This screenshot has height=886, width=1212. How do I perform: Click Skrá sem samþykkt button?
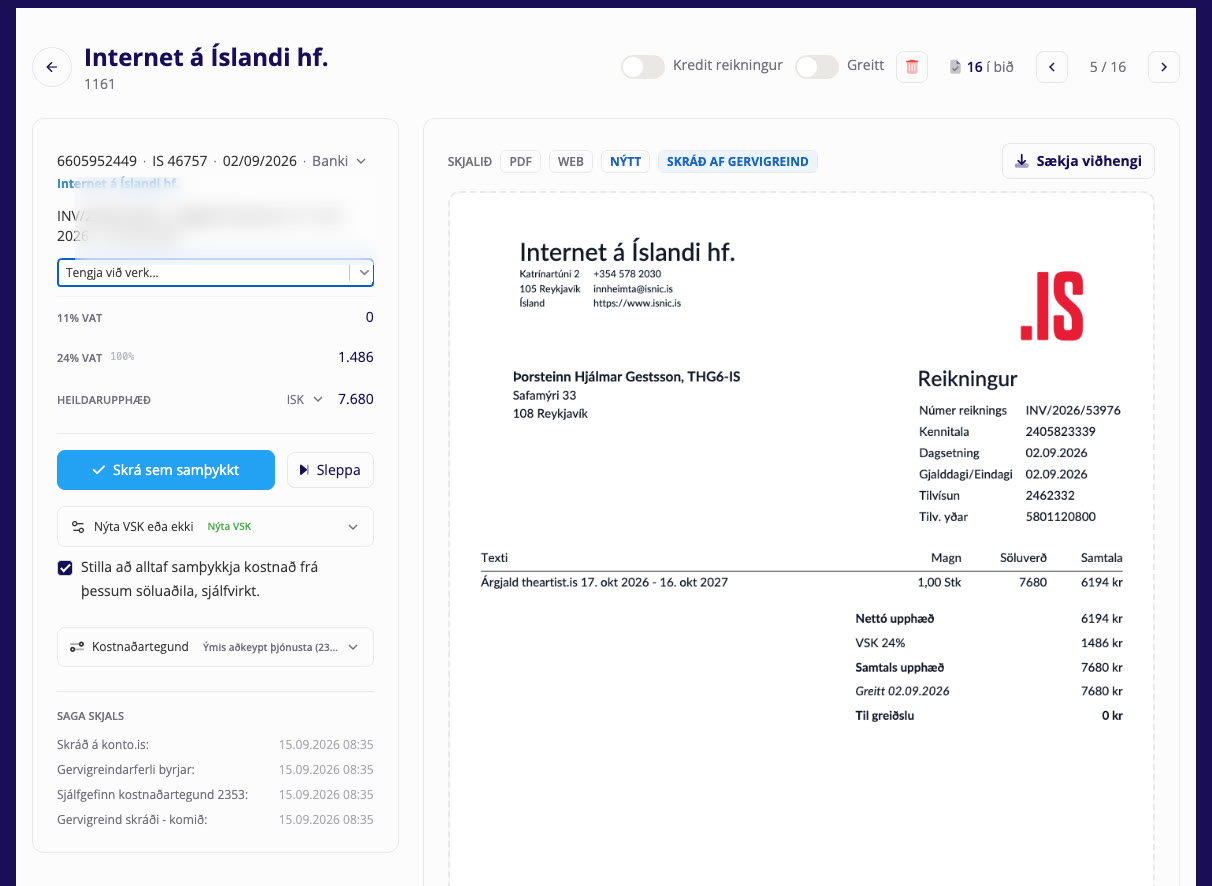[x=166, y=470]
